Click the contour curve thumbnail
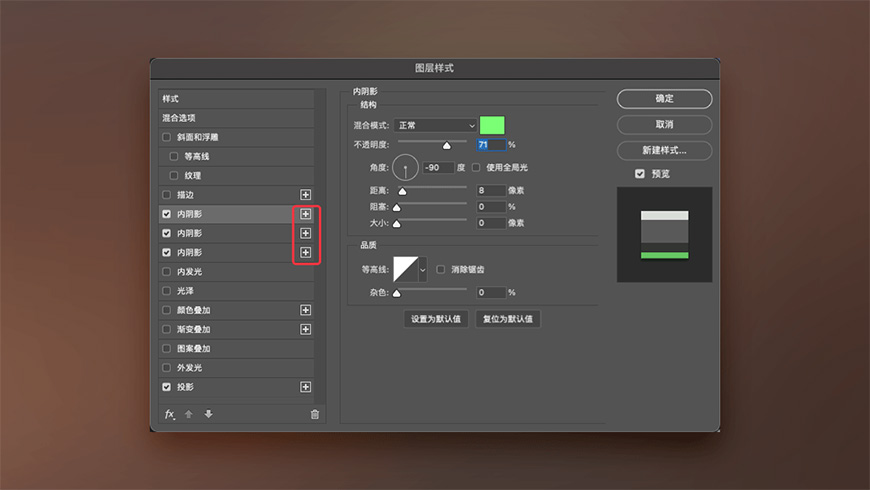Screen dimensions: 870x490 coord(406,269)
